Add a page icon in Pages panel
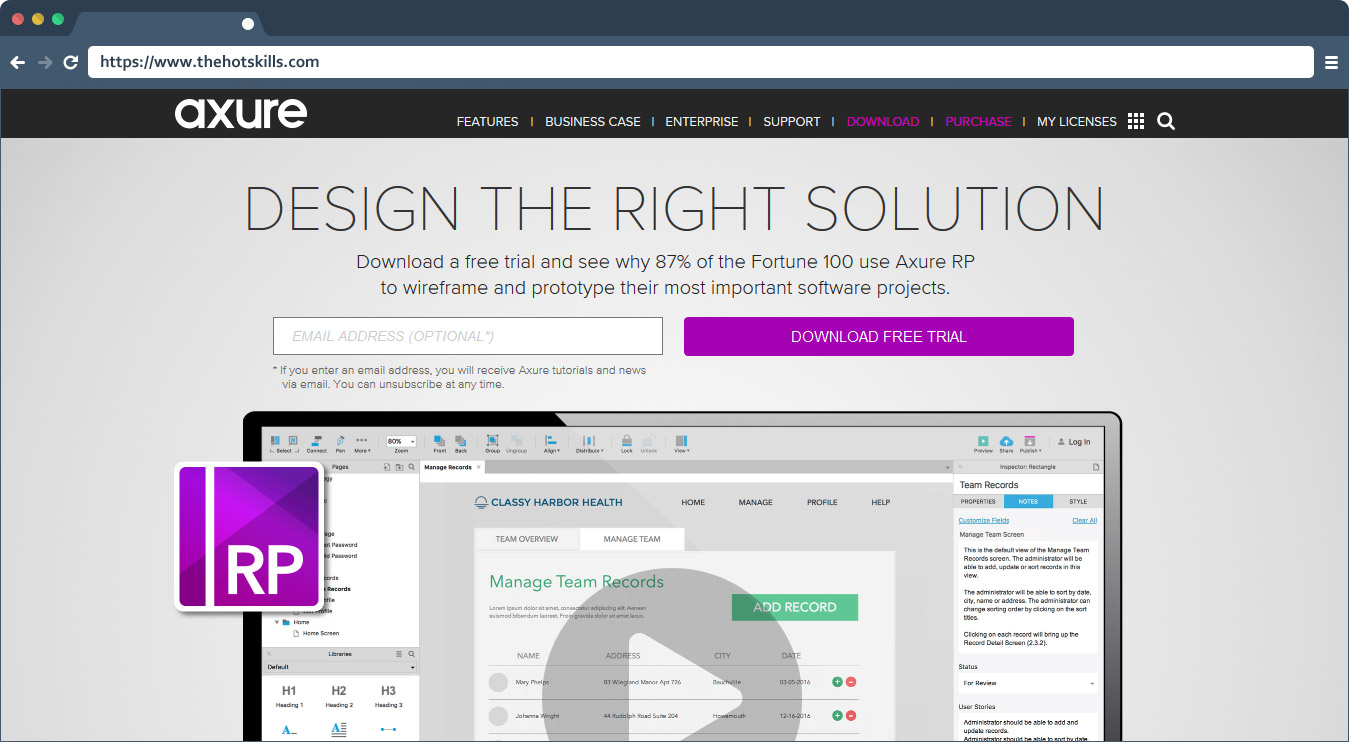 (x=387, y=467)
